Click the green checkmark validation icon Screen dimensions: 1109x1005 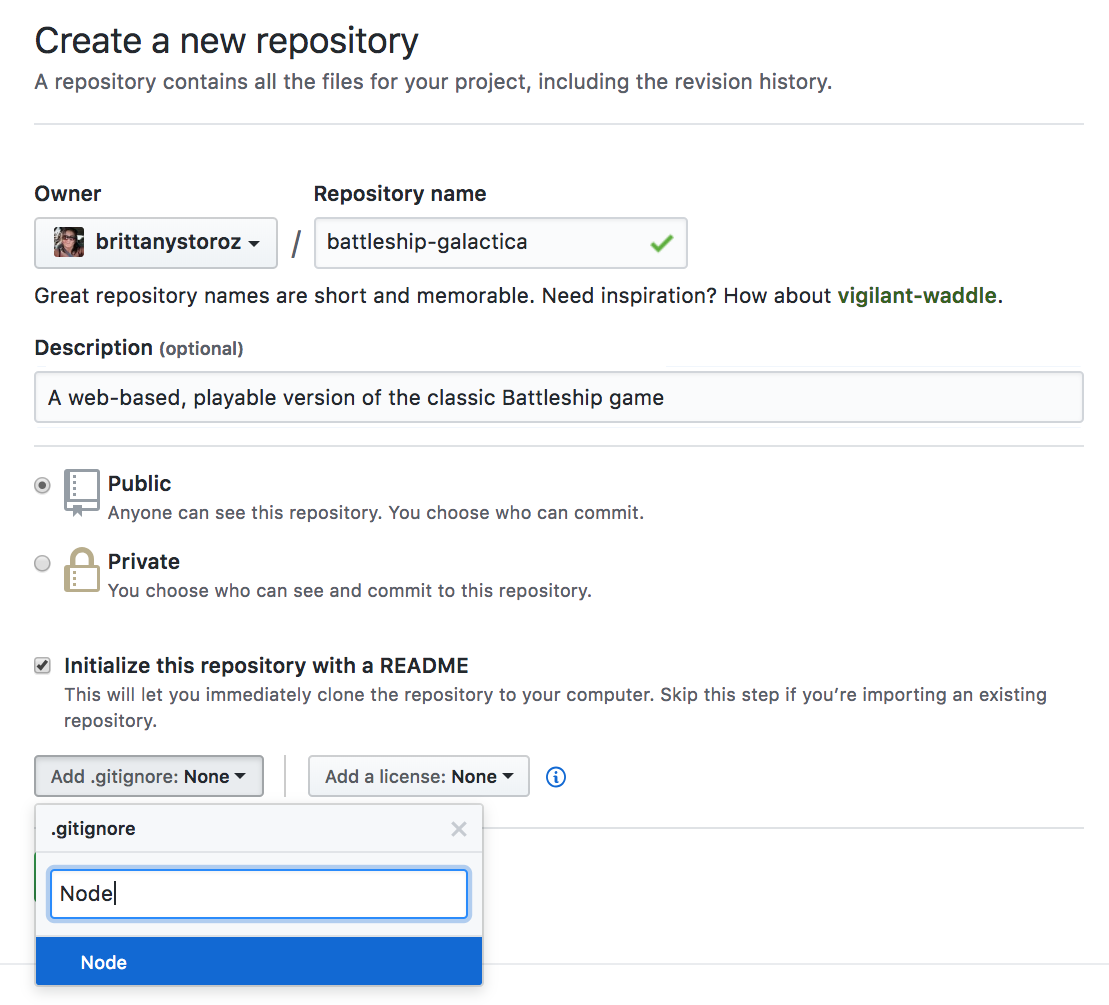[x=661, y=243]
